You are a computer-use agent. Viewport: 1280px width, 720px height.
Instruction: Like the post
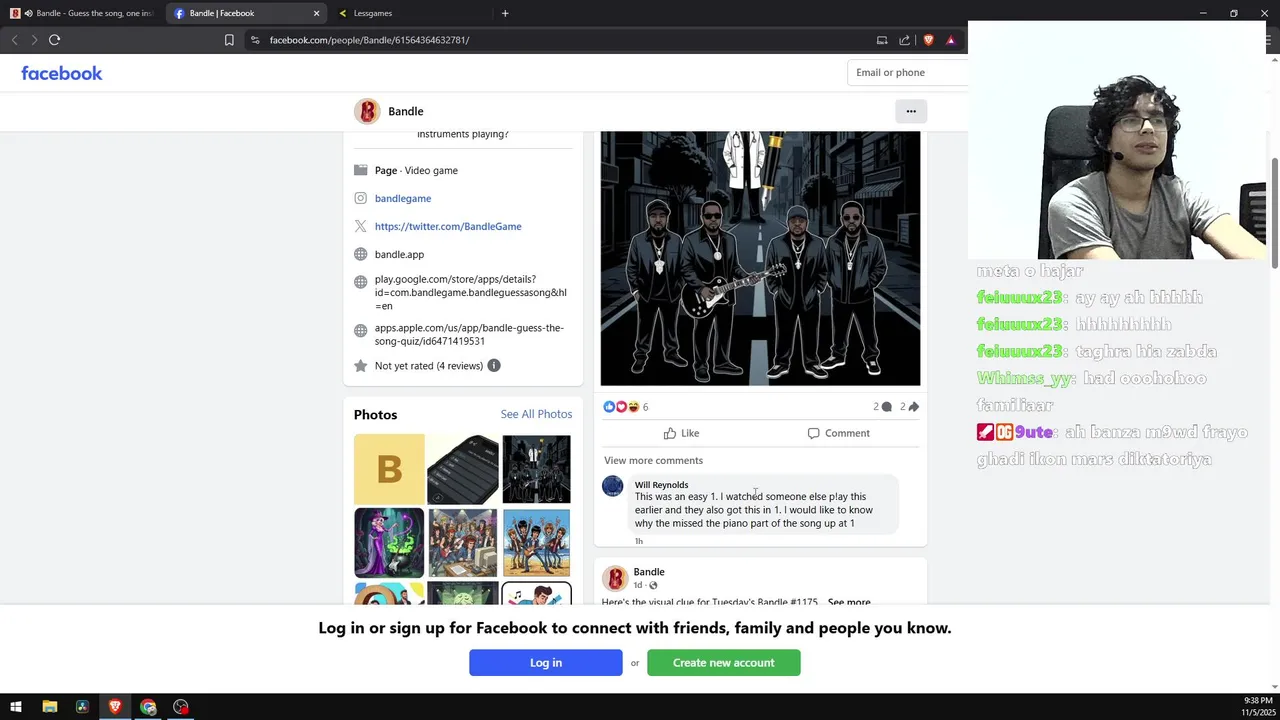point(681,433)
